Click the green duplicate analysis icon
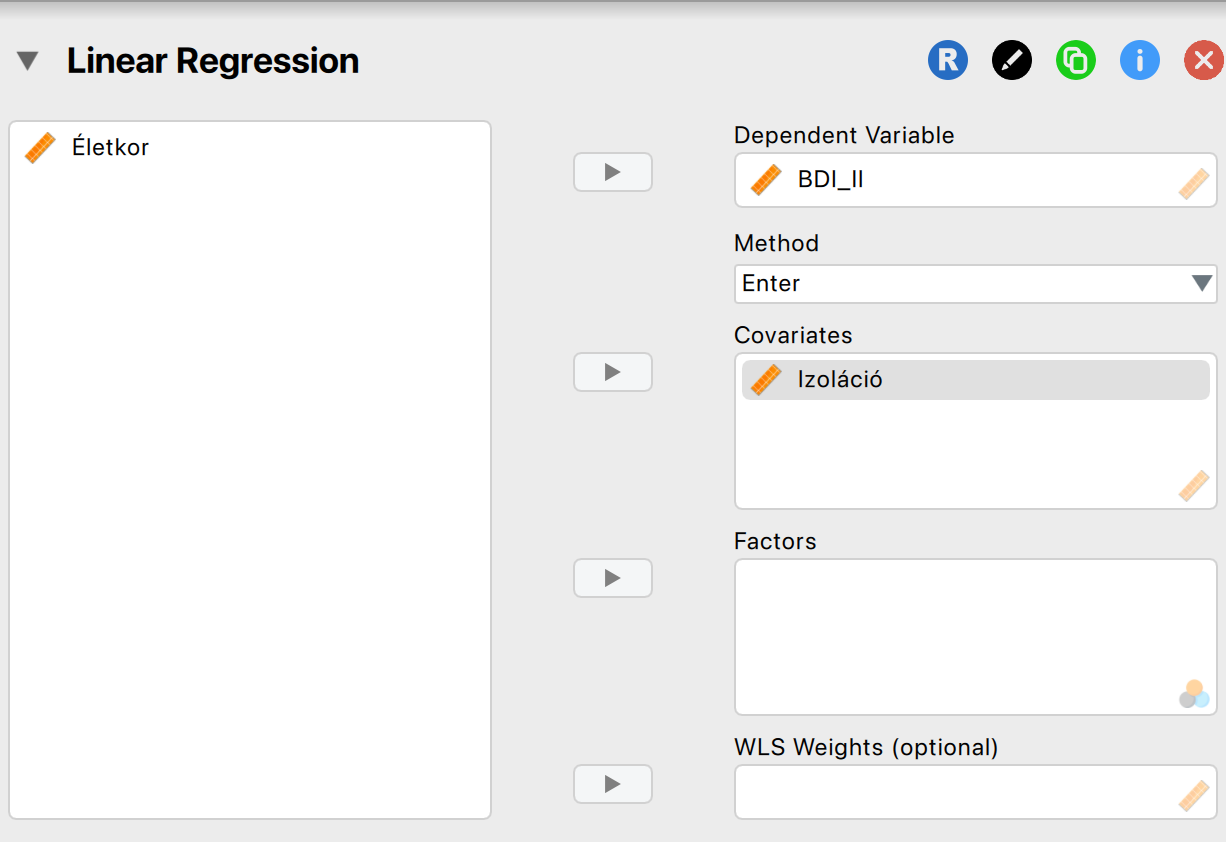This screenshot has height=842, width=1226. pos(1075,61)
